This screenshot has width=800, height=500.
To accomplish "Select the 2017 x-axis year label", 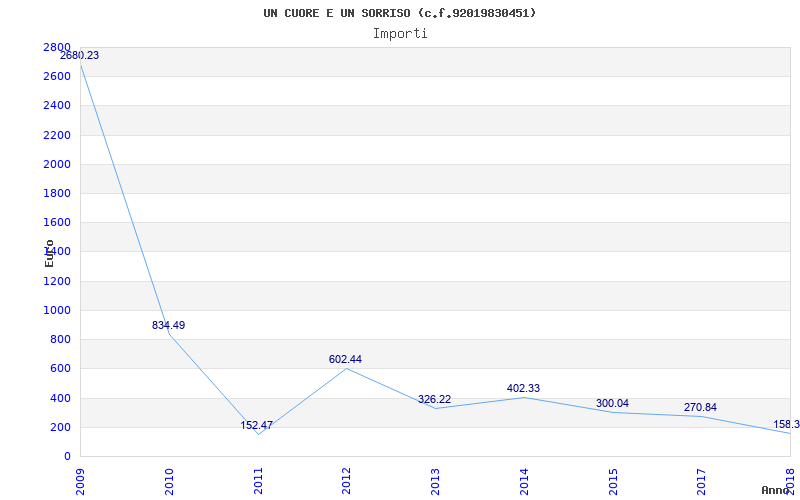I will [x=702, y=481].
